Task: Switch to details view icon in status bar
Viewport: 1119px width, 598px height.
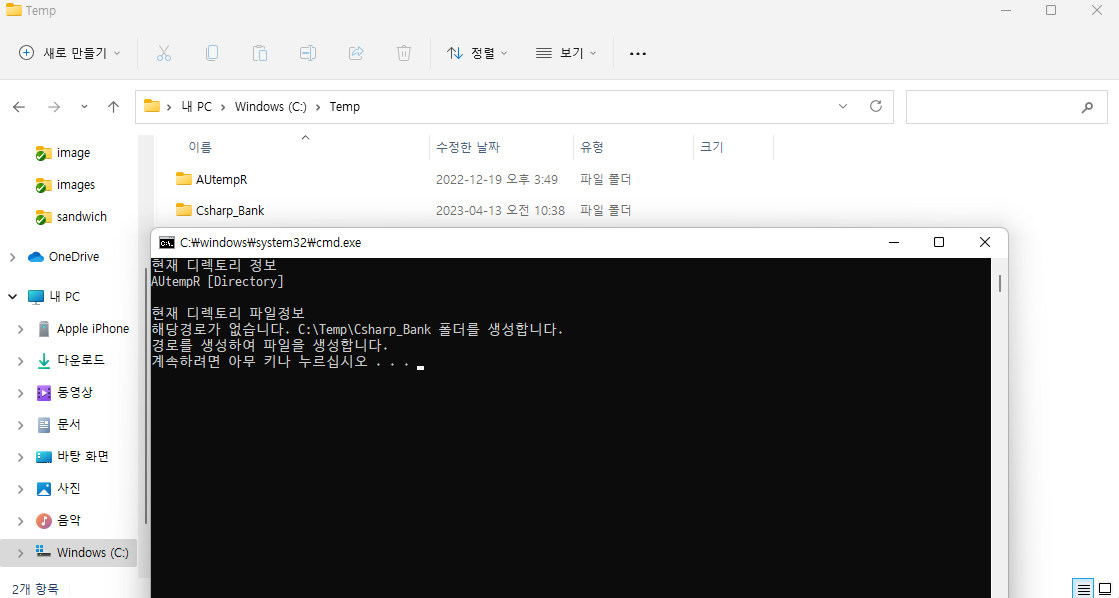Action: (x=1083, y=589)
